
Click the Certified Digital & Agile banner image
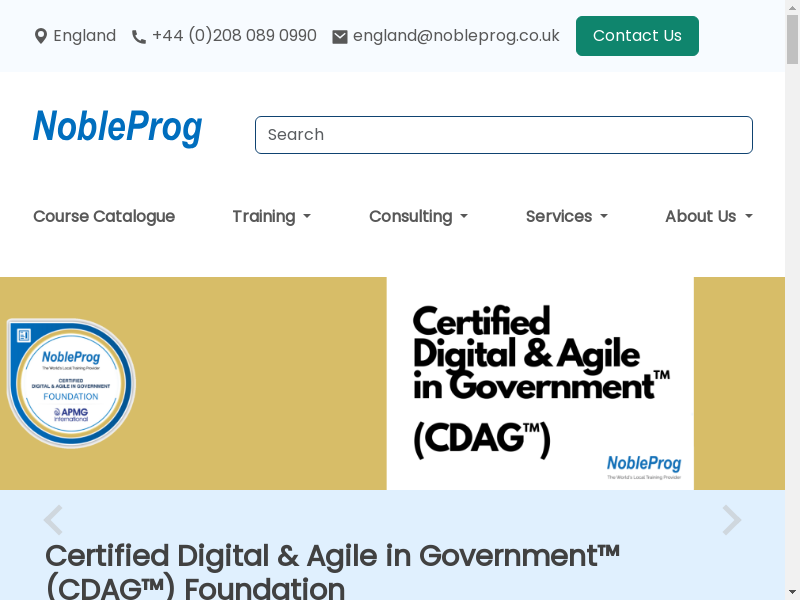(540, 383)
